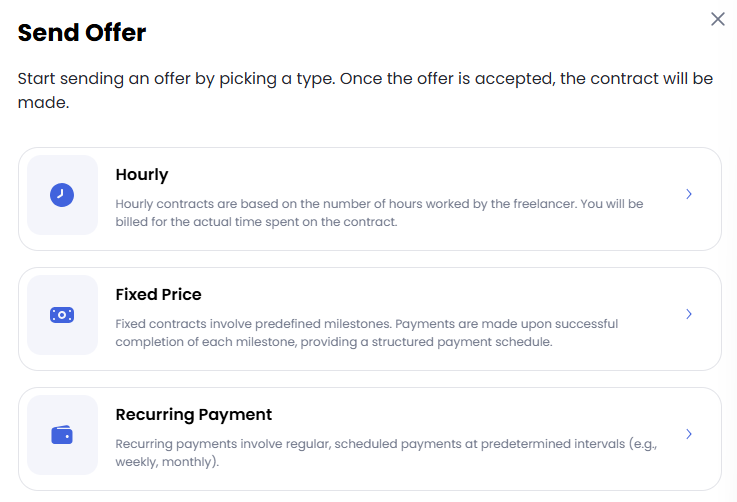Click the wallet icon for Recurring Payment
737x502 pixels.
[x=62, y=435]
